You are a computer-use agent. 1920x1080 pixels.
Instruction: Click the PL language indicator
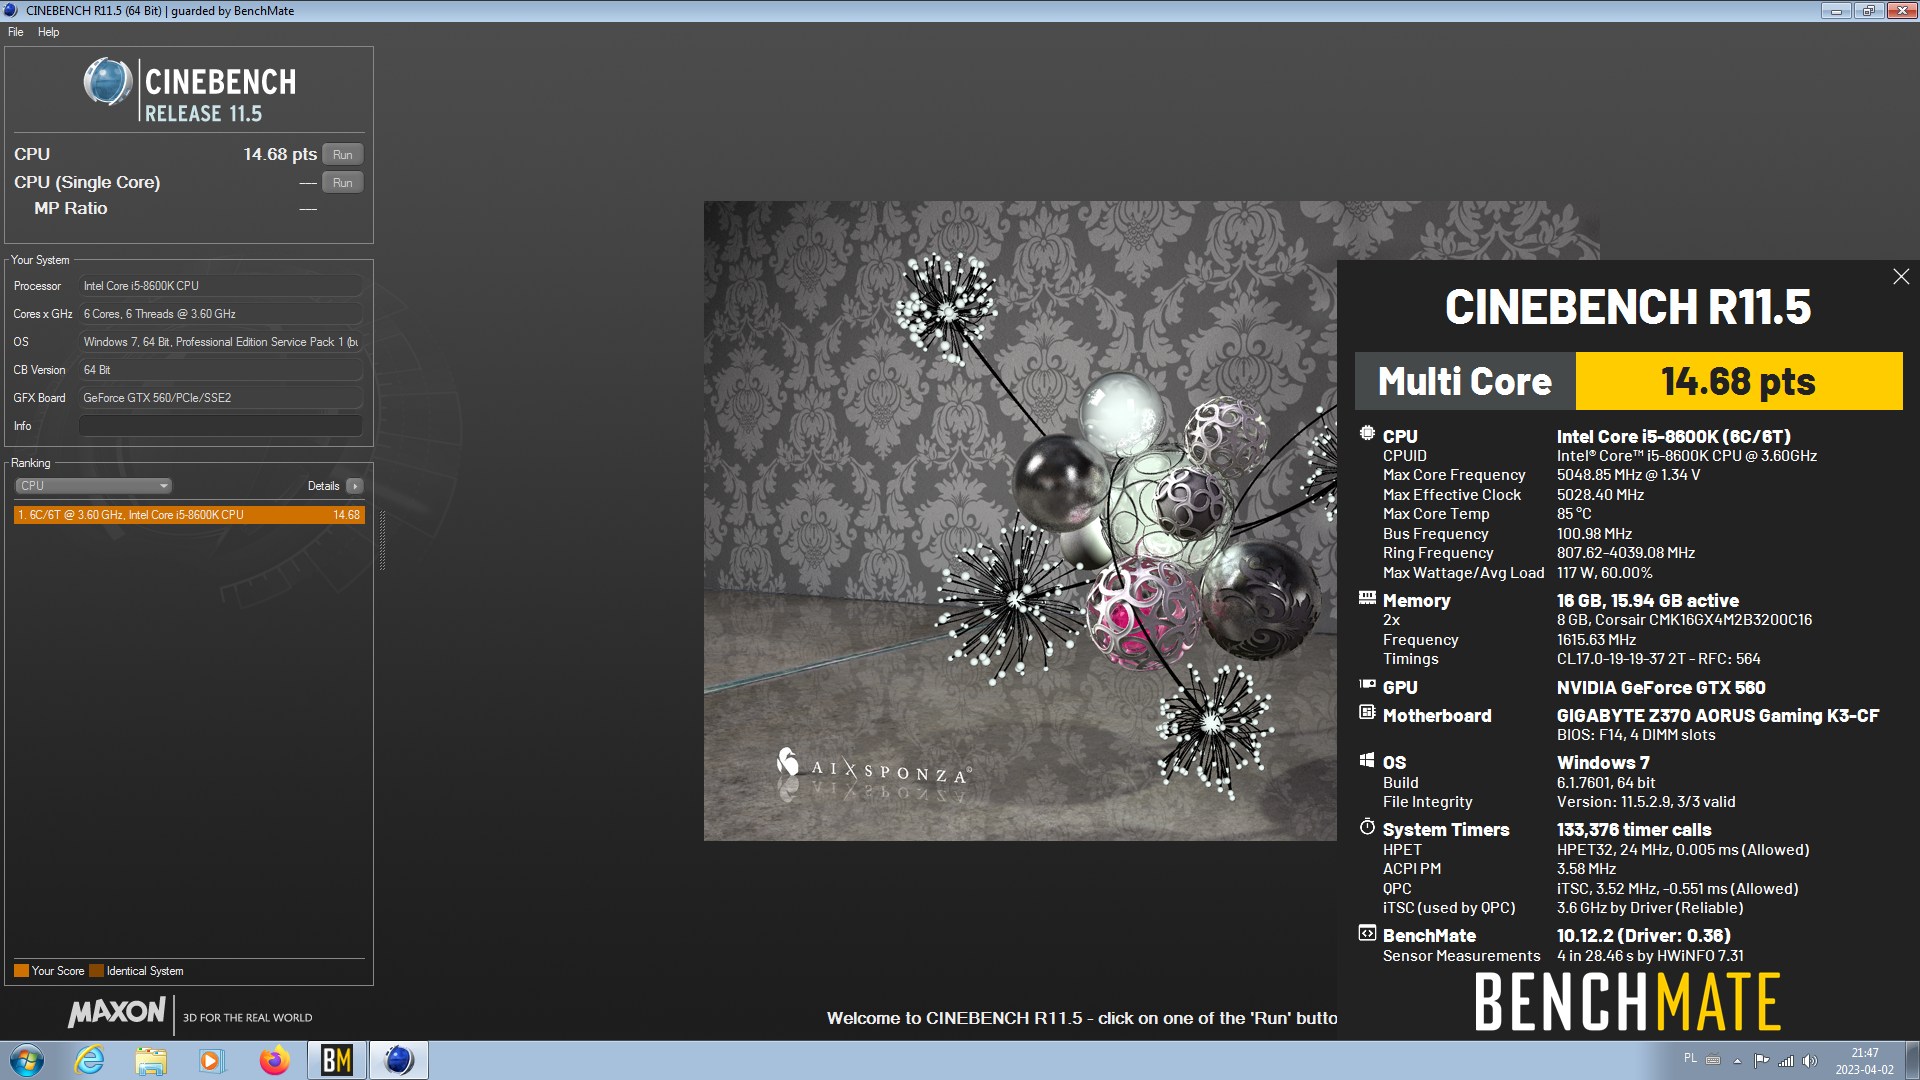(x=1690, y=1058)
